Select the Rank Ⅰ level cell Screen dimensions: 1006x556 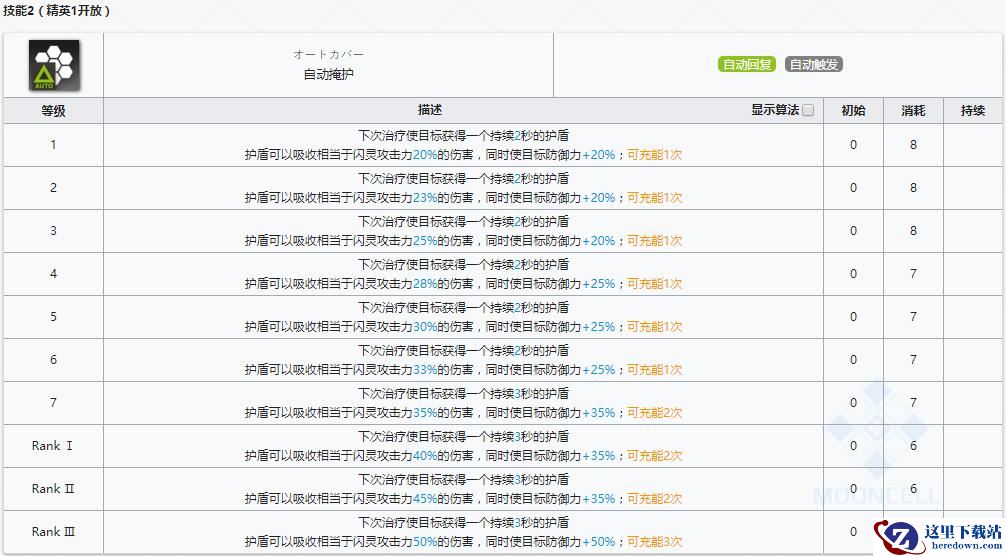53,446
